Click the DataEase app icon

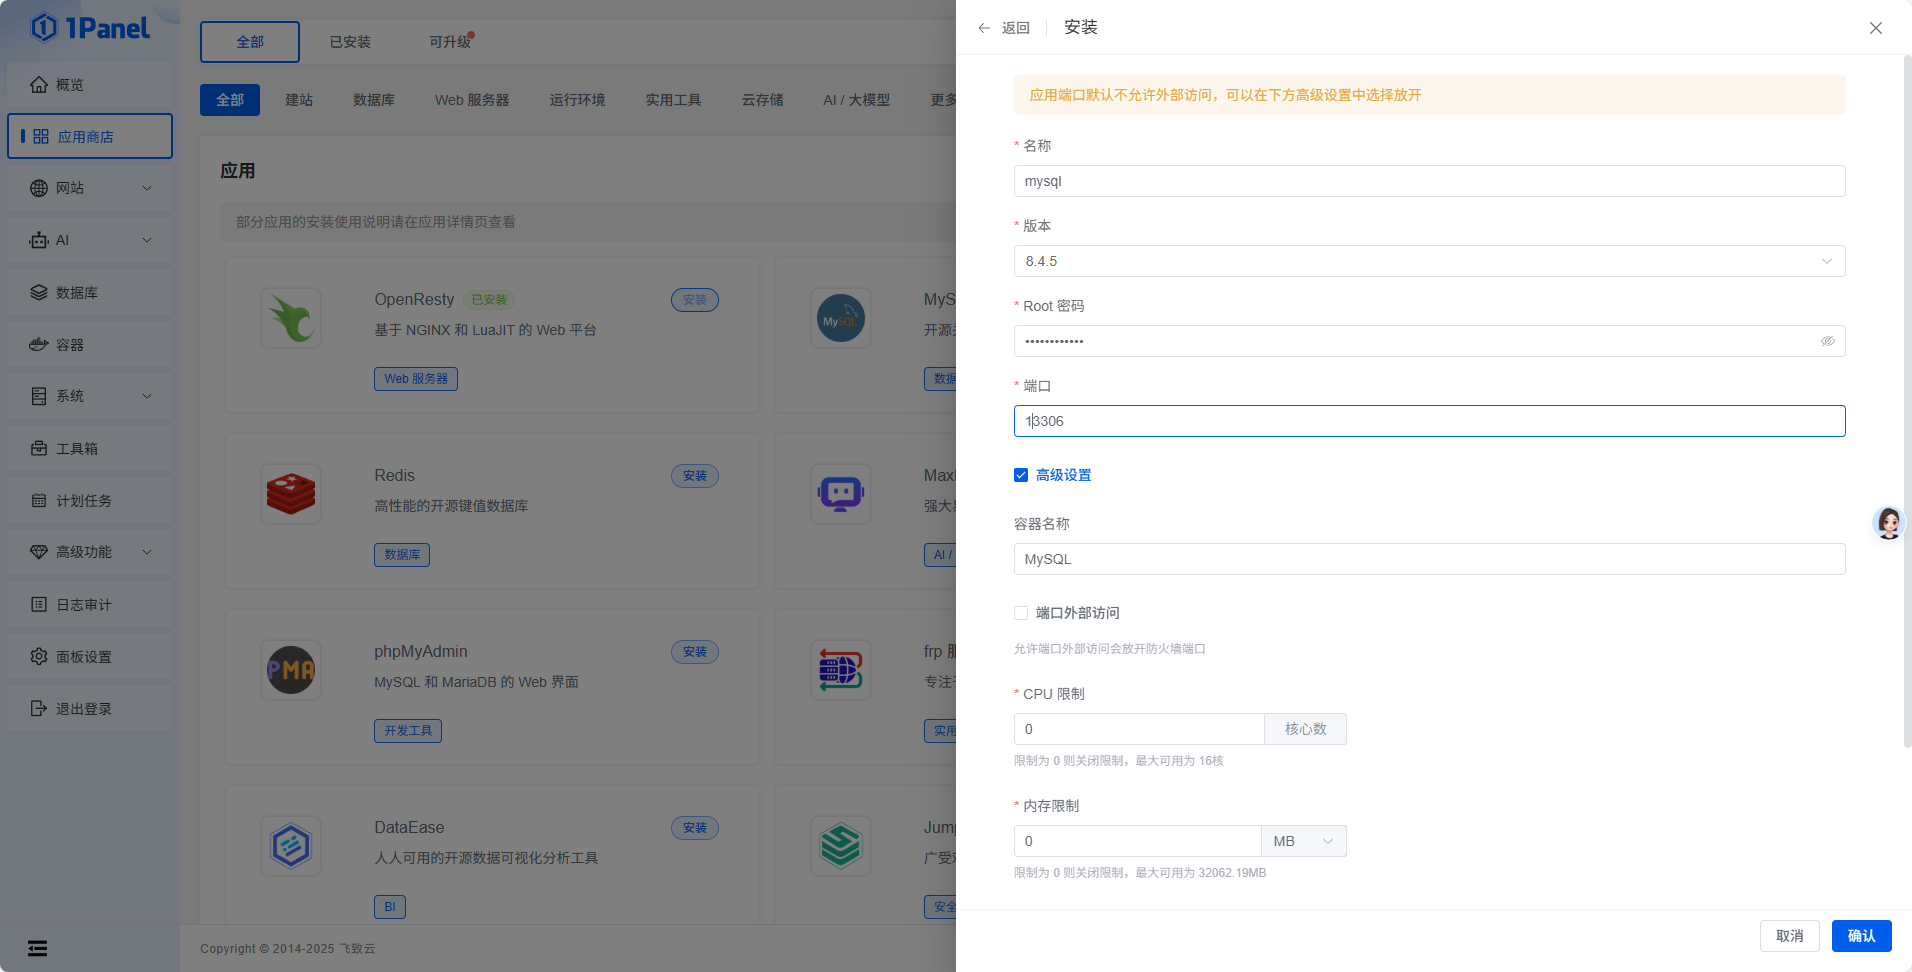291,846
